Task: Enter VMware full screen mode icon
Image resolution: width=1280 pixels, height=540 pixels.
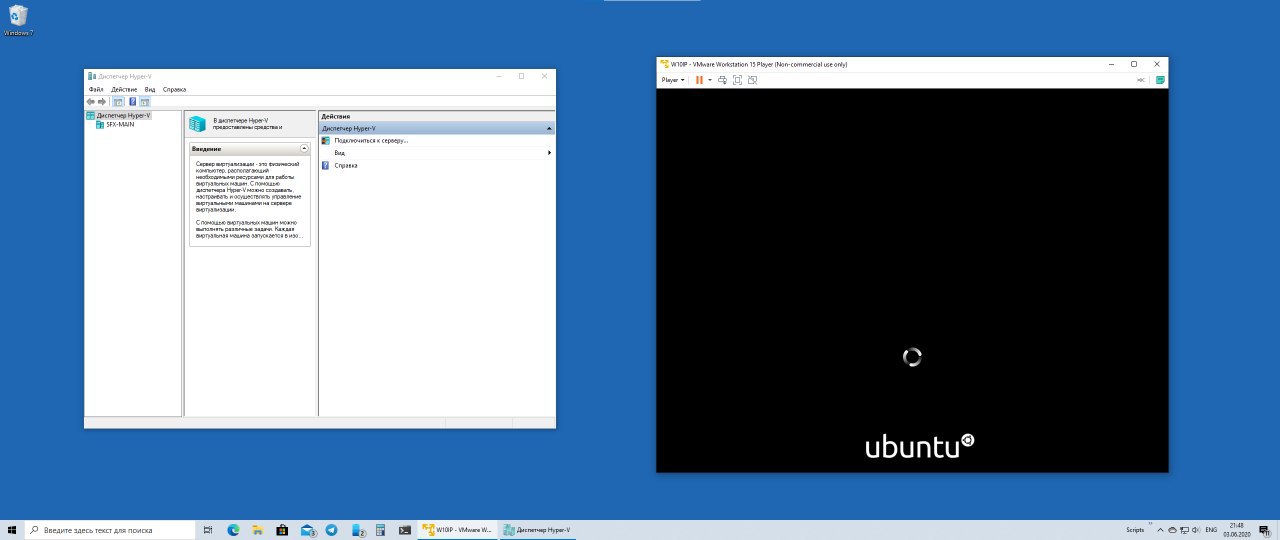Action: (x=737, y=79)
